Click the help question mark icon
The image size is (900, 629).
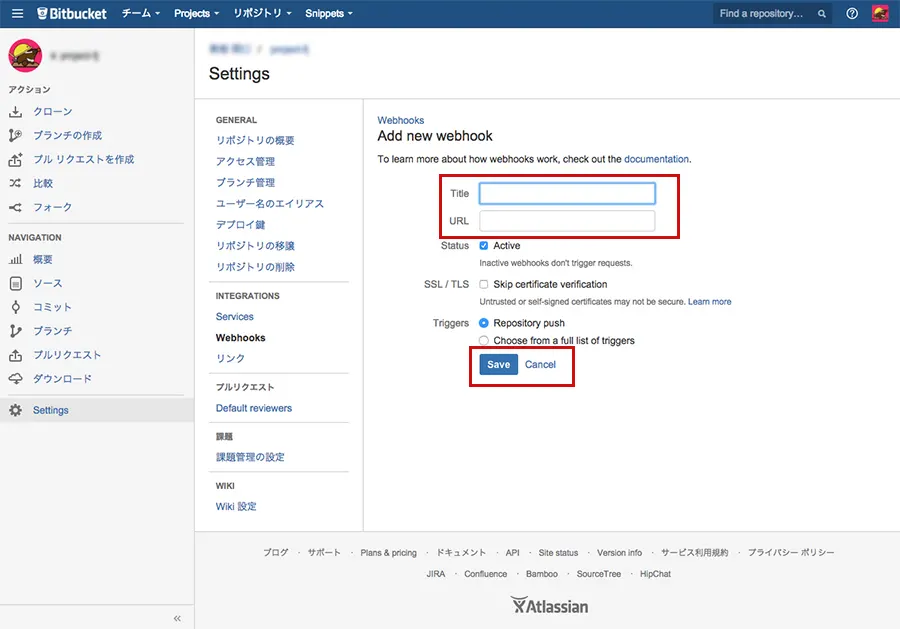(x=852, y=14)
